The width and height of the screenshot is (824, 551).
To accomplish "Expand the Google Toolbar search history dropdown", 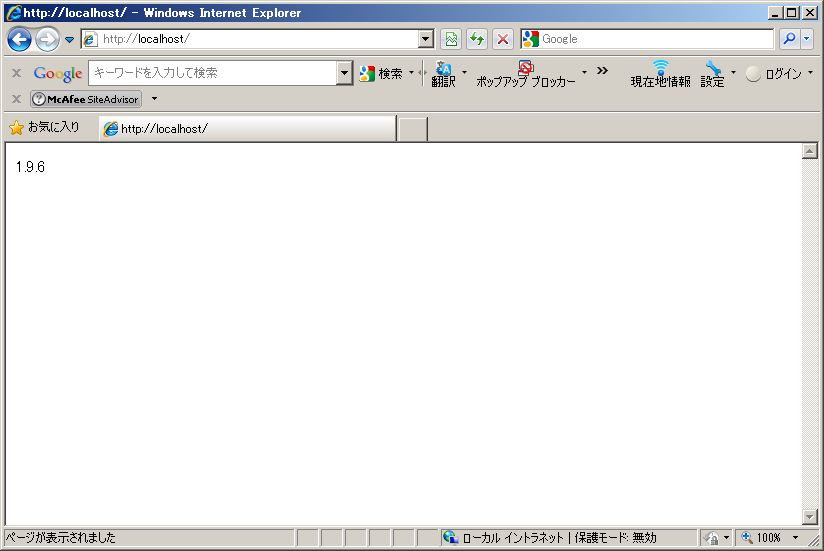I will click(x=344, y=73).
